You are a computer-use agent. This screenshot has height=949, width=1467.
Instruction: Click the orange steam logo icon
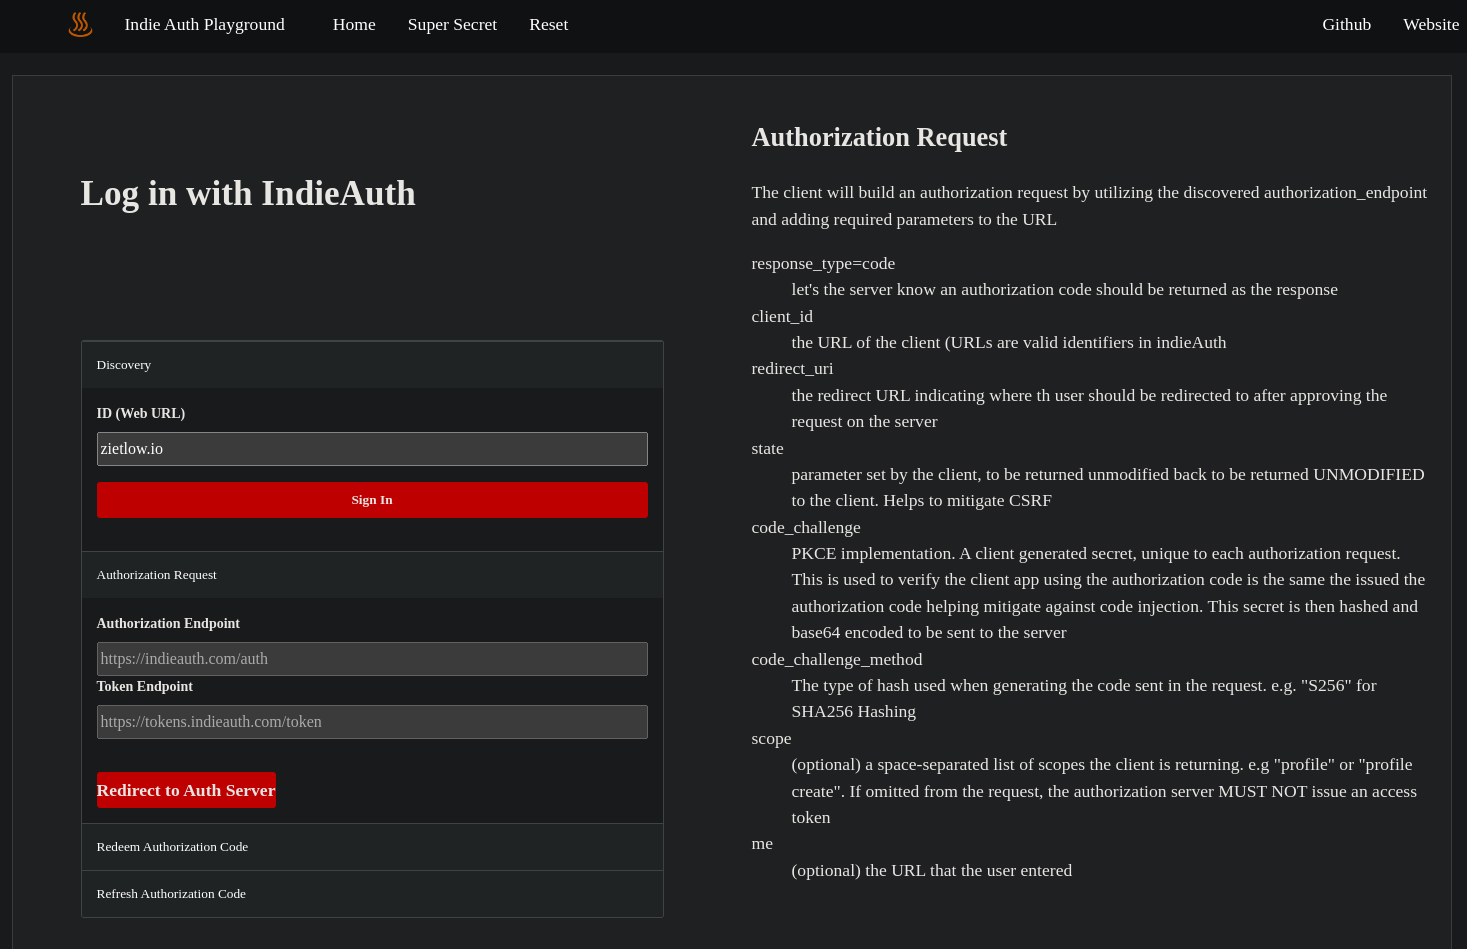80,25
